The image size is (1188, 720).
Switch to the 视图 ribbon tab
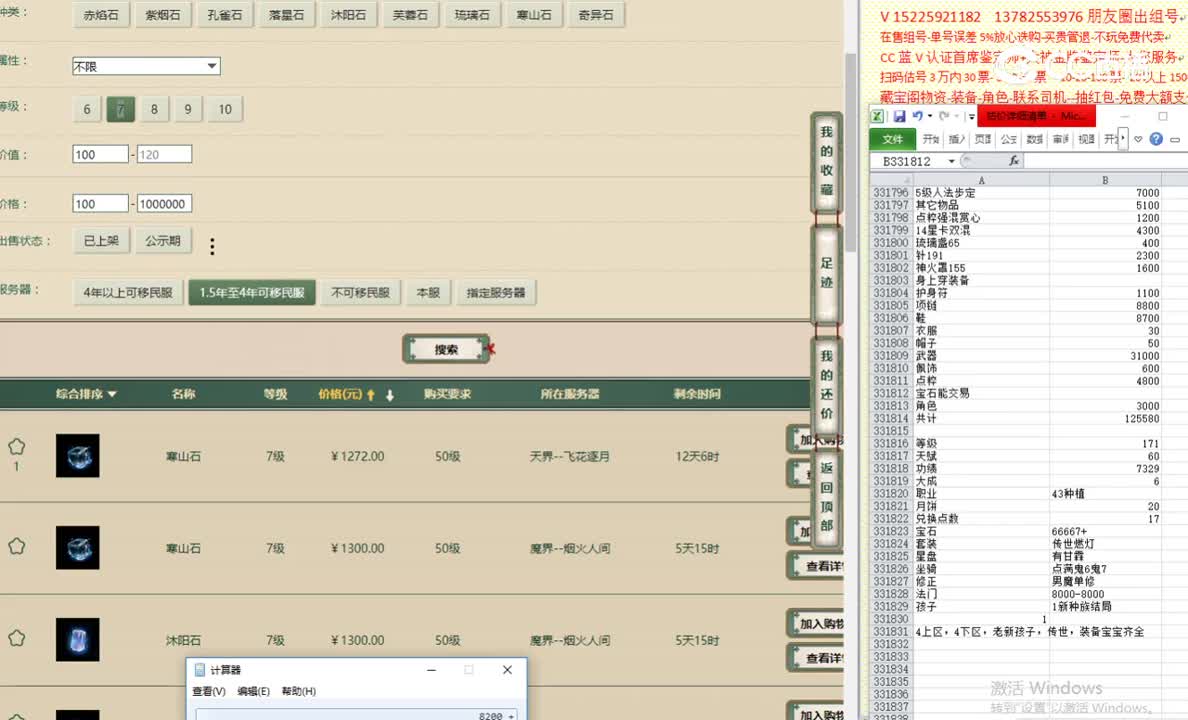pos(1086,139)
